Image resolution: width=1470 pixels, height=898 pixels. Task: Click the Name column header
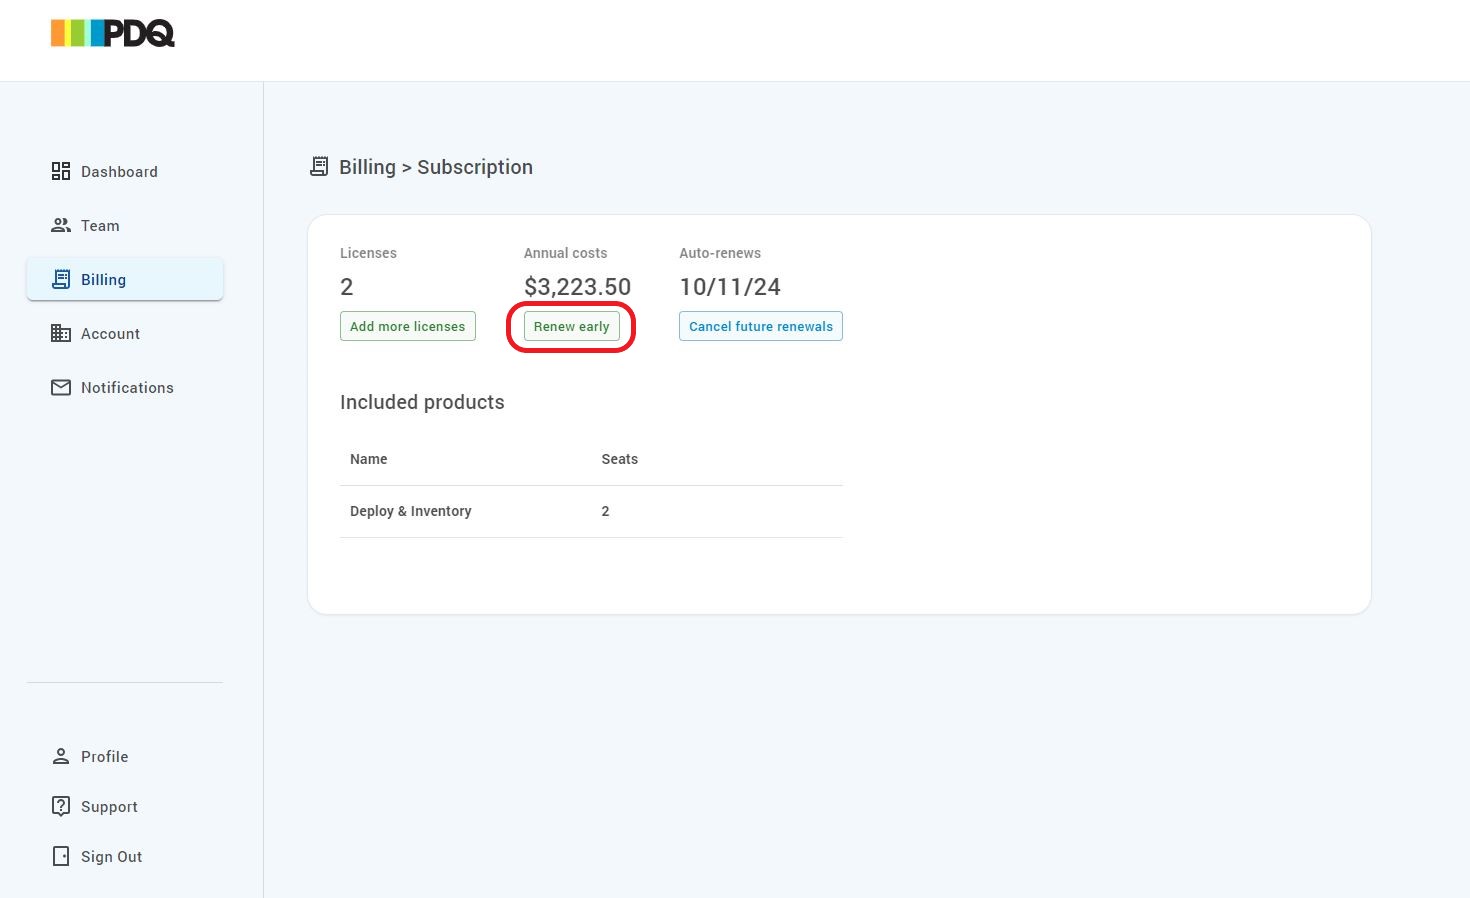point(368,459)
